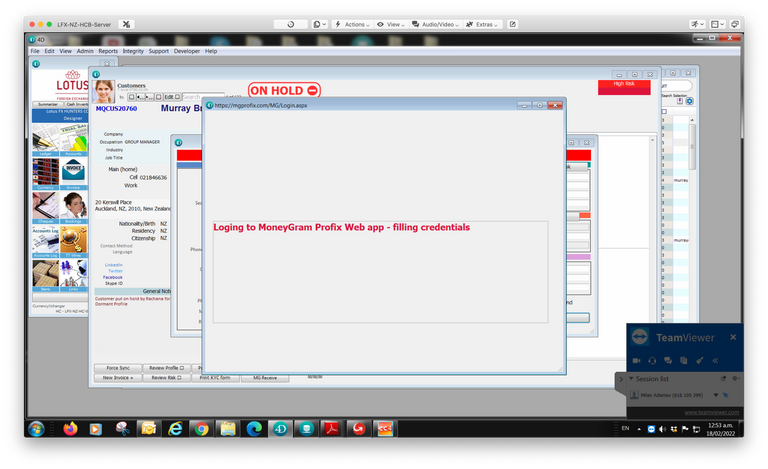Open the File menu
Viewport: 768px width, 469px height.
pos(35,51)
